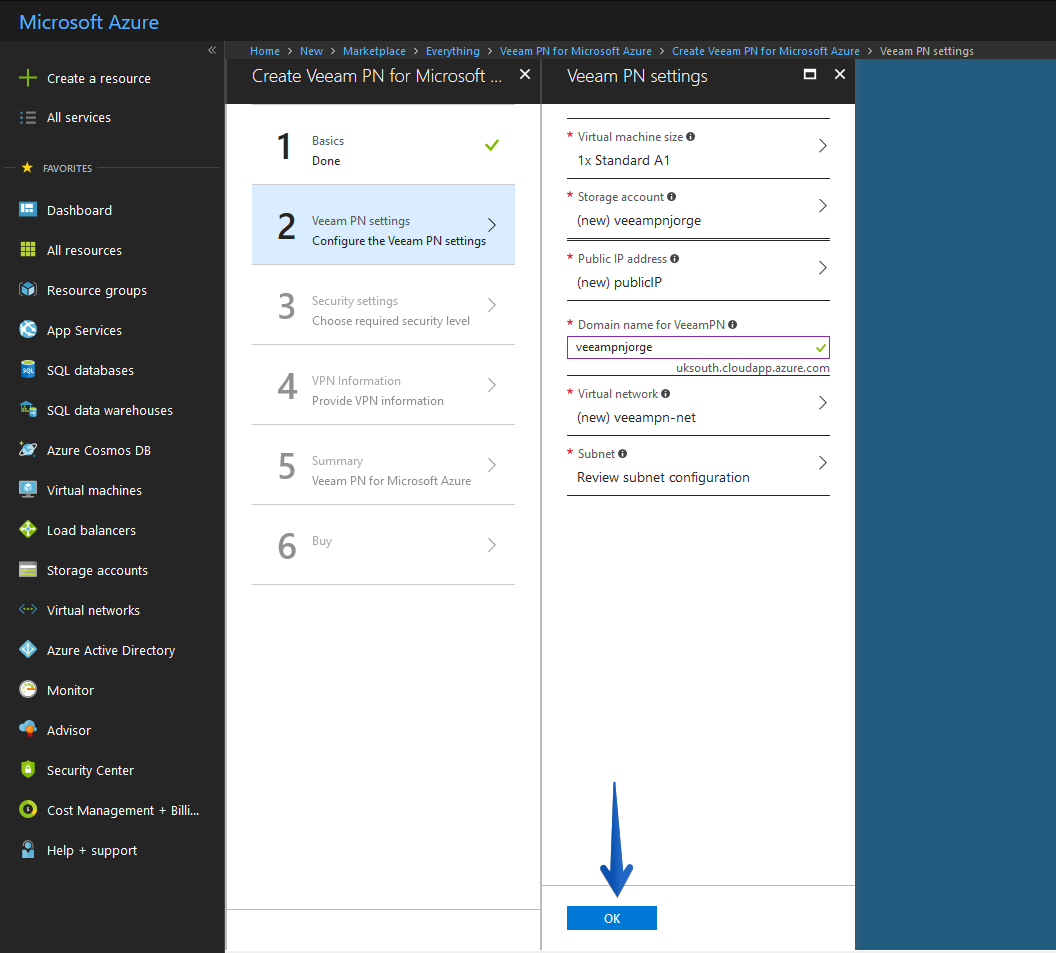Screen dimensions: 1056x953
Task: Show info tooltip for Domain name for VeeamPN
Action: (732, 325)
